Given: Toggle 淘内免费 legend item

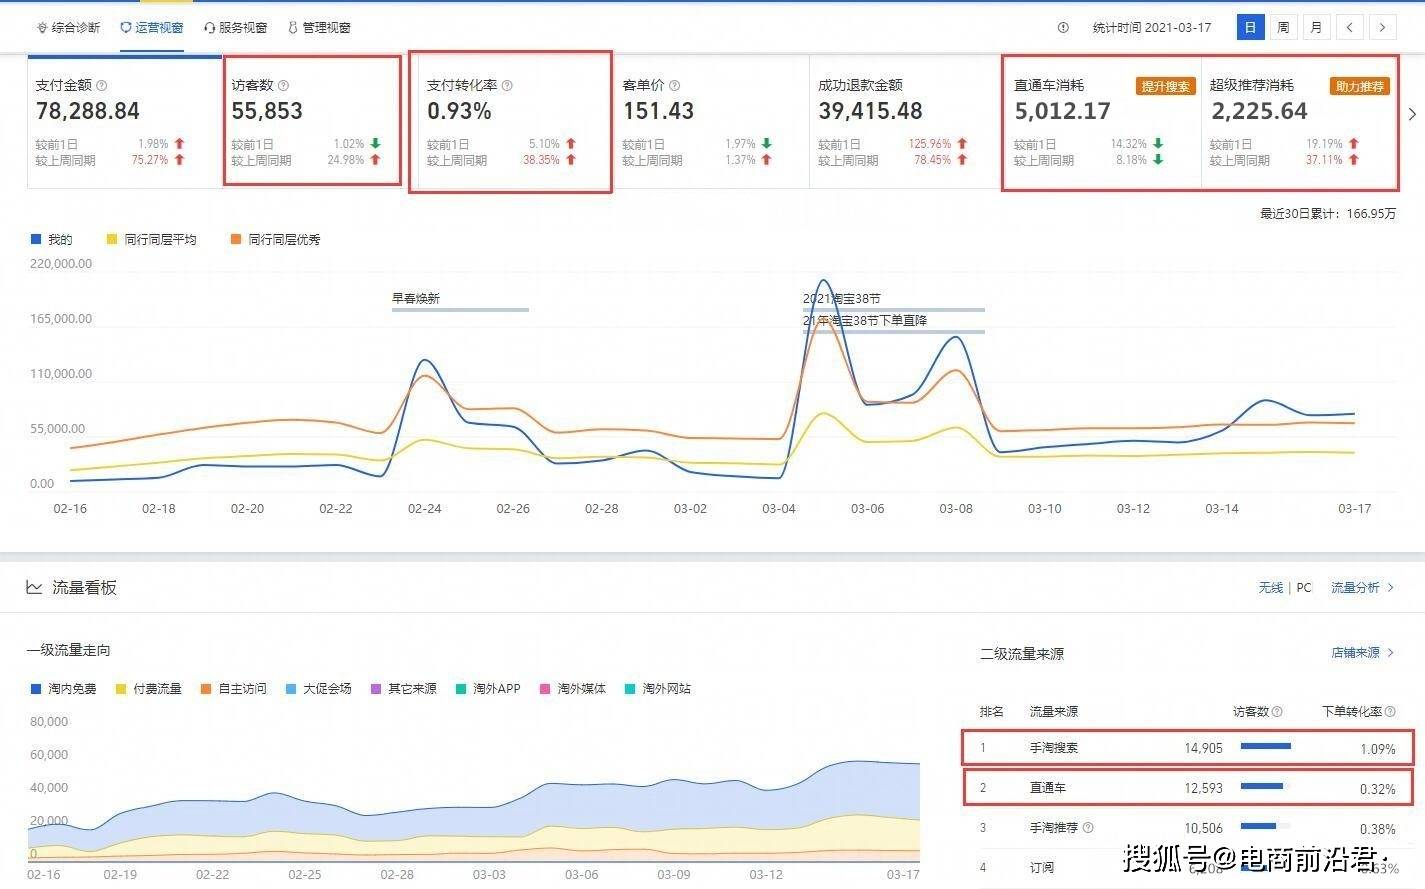Looking at the screenshot, I should [x=64, y=689].
